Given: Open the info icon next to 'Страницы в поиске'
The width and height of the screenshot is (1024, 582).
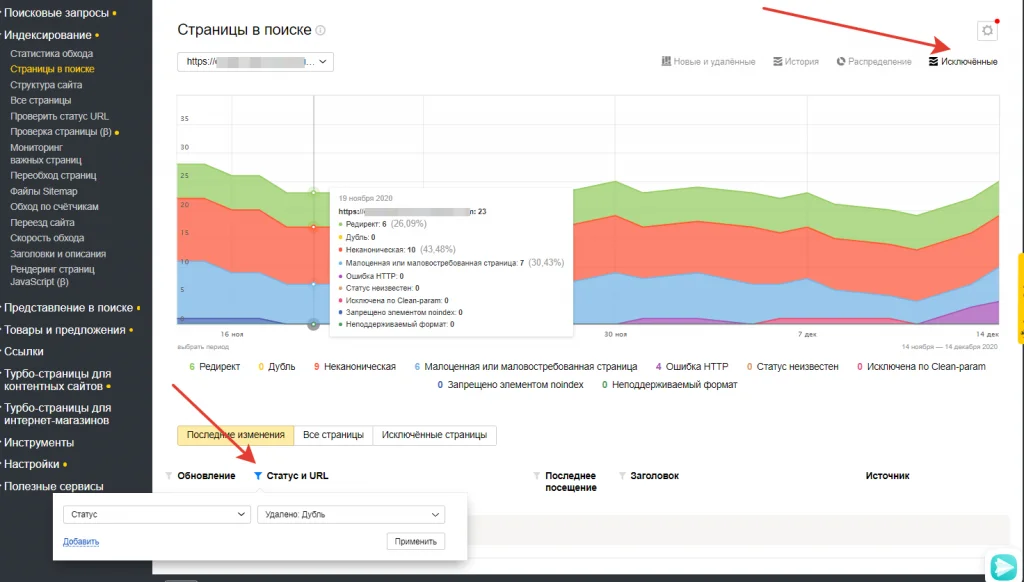Looking at the screenshot, I should [318, 28].
